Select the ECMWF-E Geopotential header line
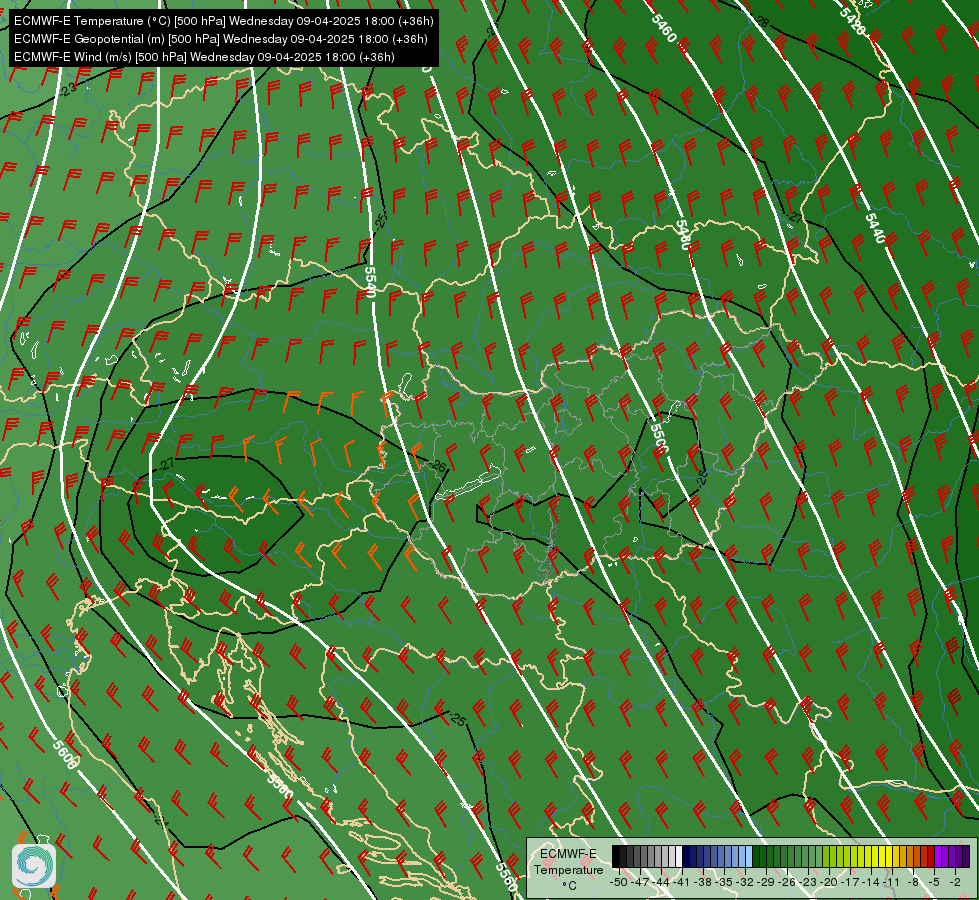The image size is (979, 900). (220, 39)
